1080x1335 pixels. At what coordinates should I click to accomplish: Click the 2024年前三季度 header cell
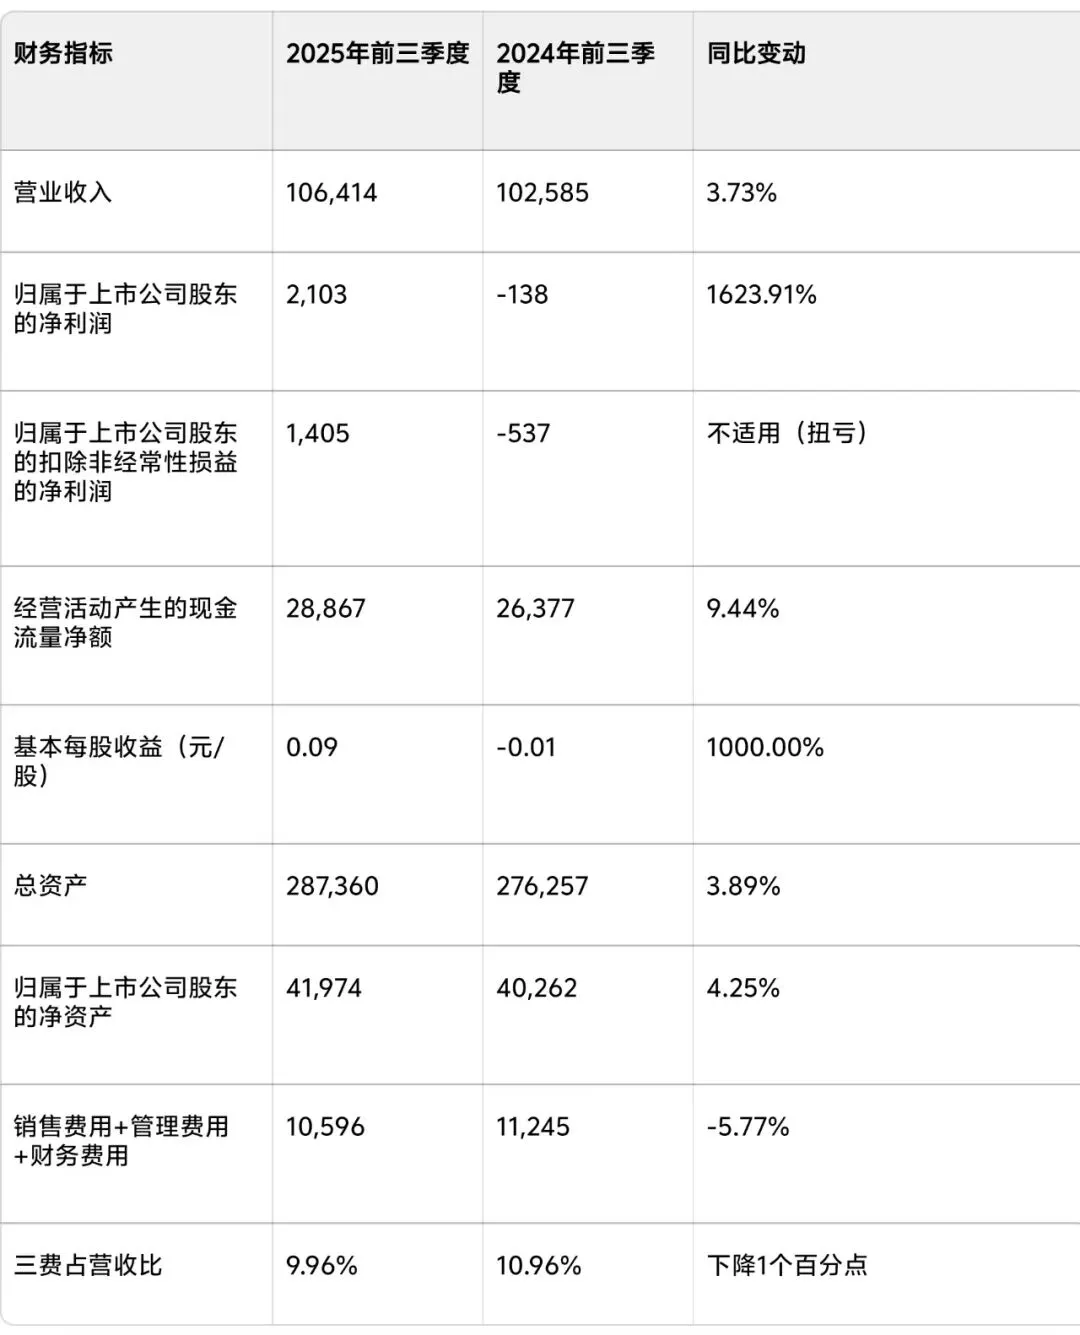point(575,67)
